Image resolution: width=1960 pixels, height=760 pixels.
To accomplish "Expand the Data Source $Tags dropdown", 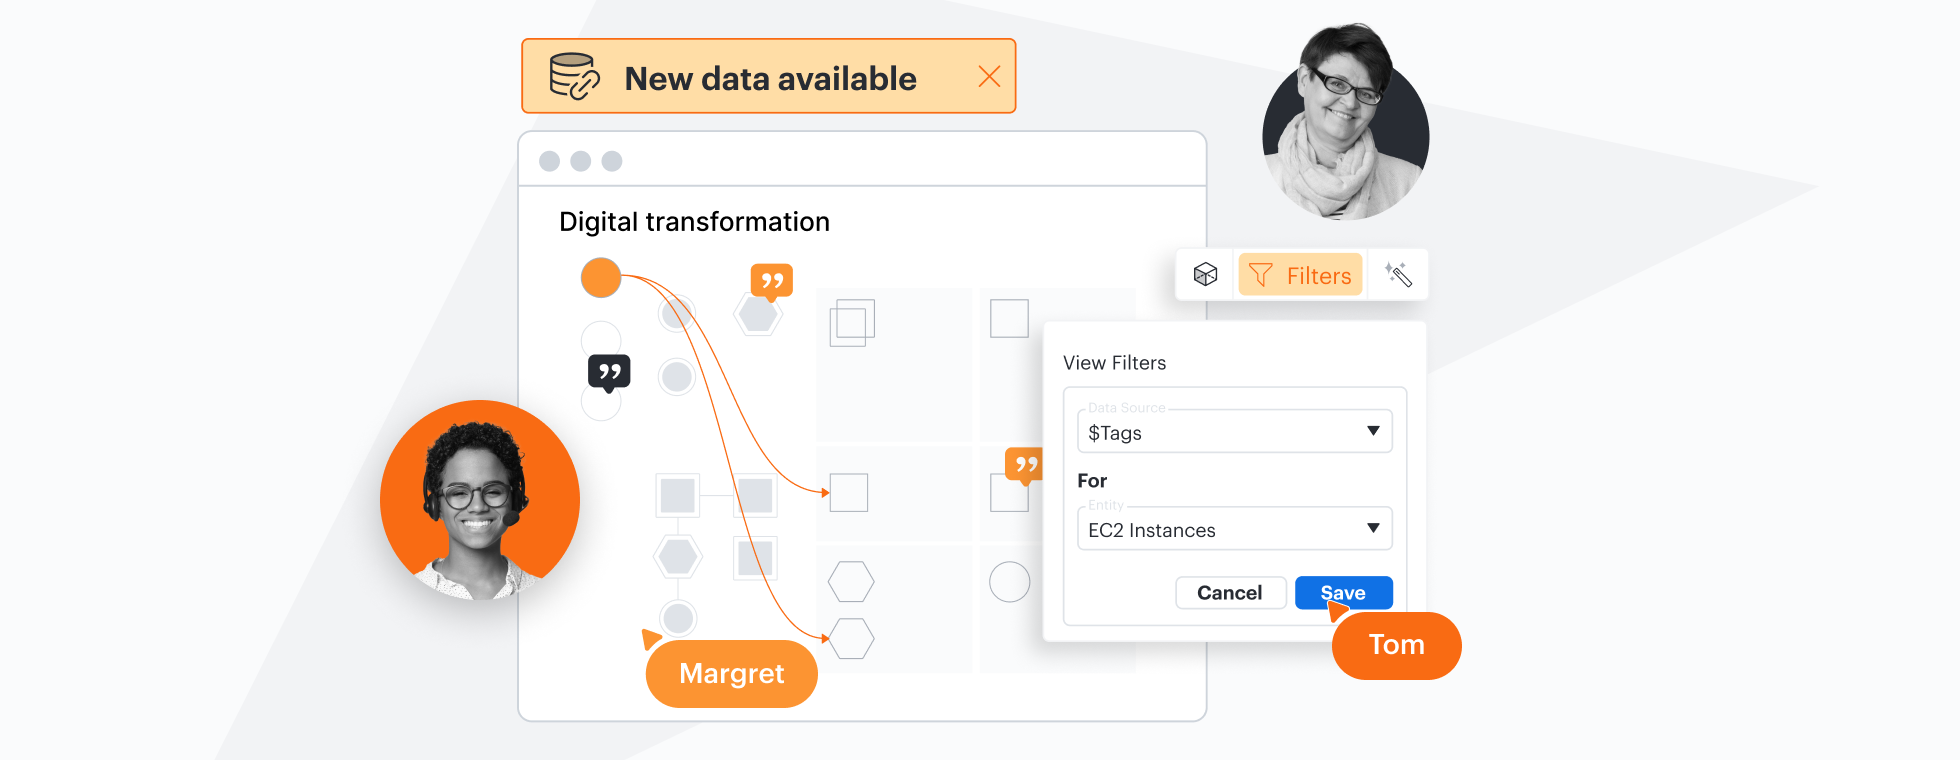I will click(x=1235, y=432).
